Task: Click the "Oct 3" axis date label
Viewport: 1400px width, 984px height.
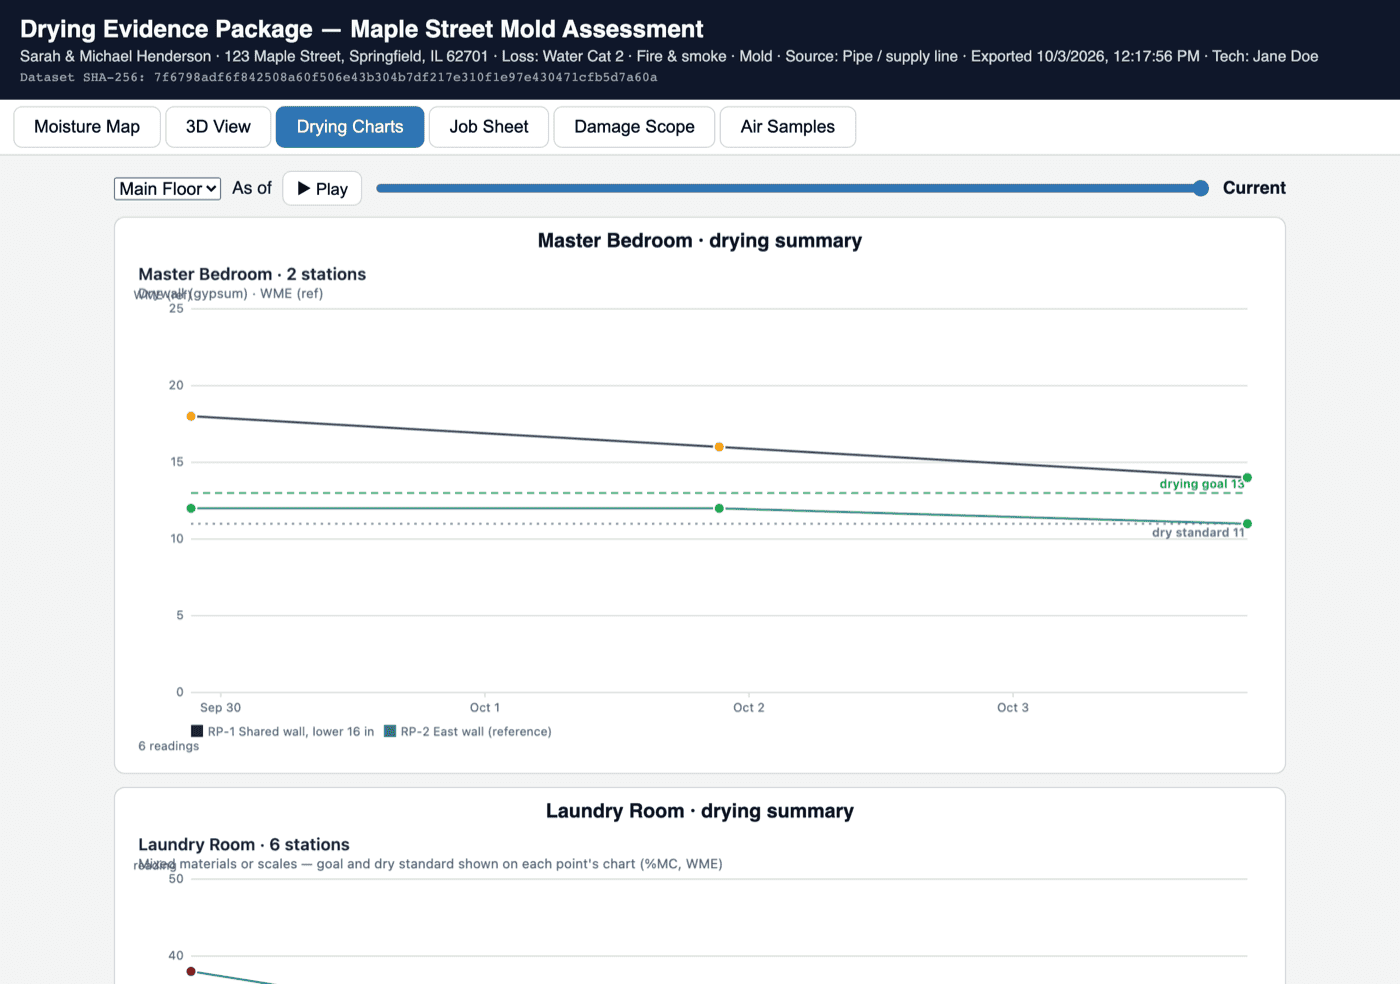Action: click(x=1013, y=708)
